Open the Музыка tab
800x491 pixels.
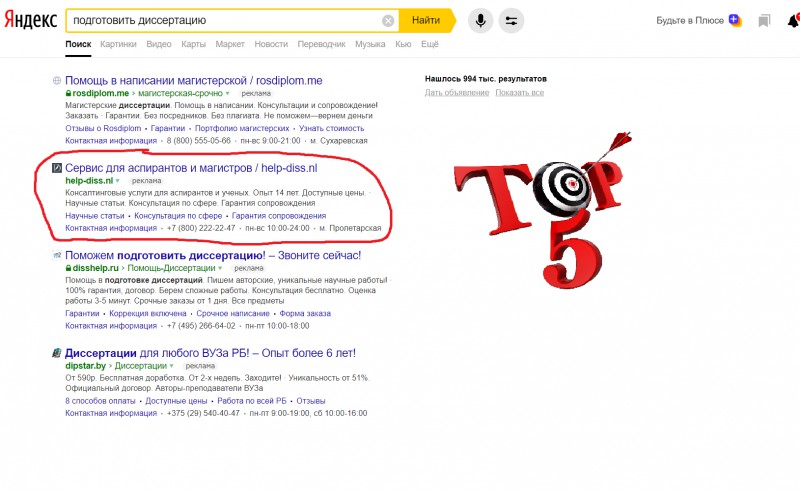click(370, 44)
